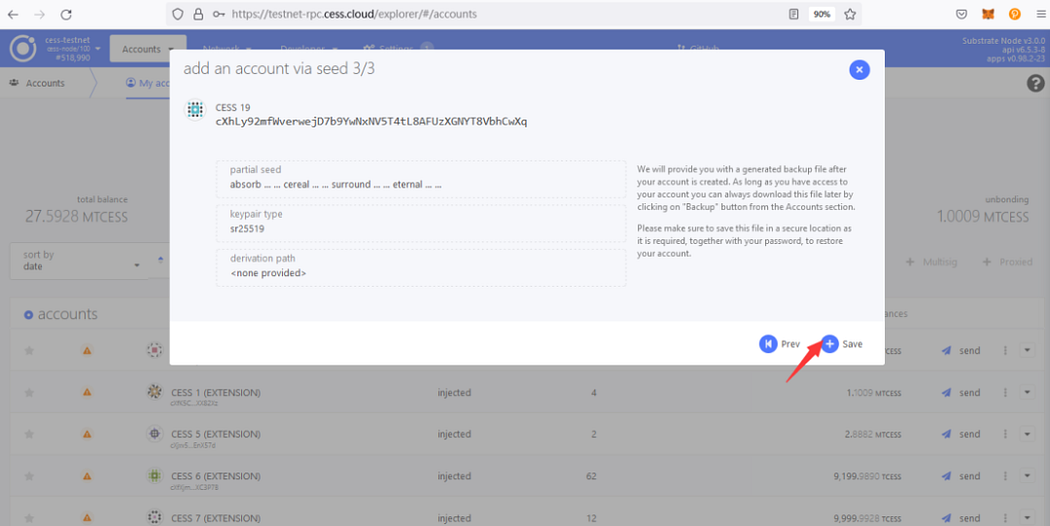Screen dimensions: 1050x526
Task: Click the 9,199.9890 TCESS balance
Action: [867, 476]
